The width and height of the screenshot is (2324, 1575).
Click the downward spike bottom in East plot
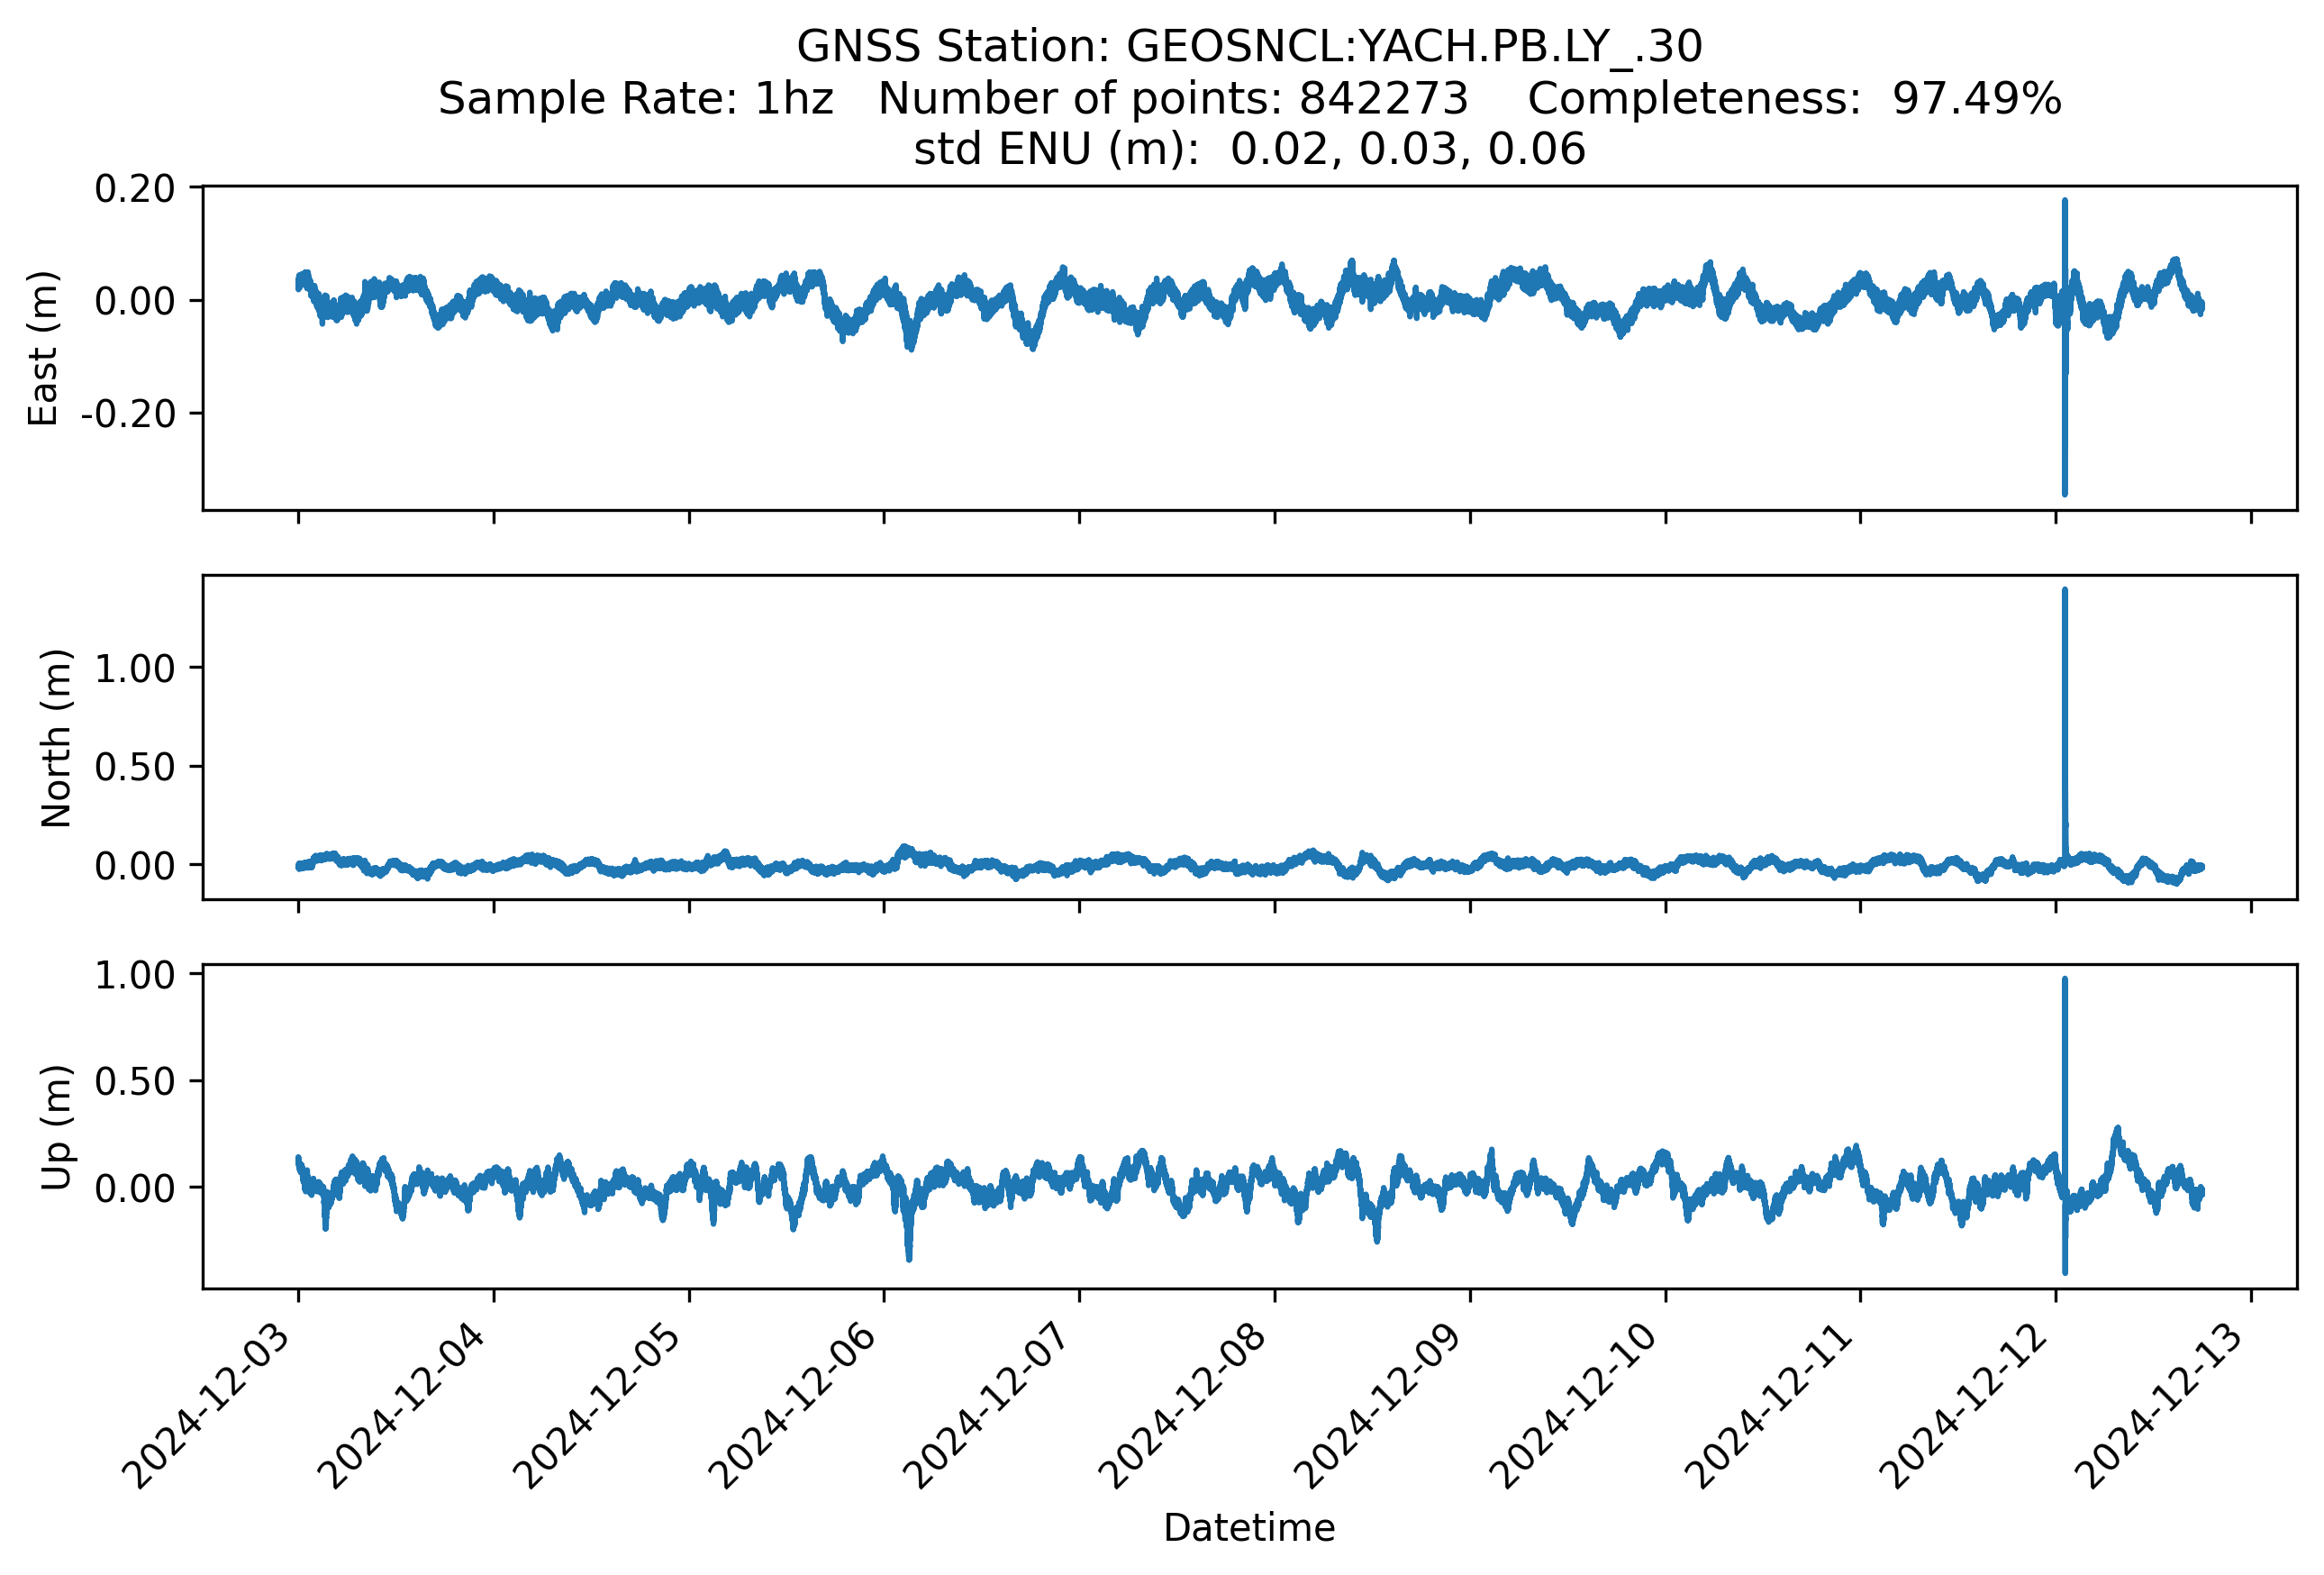(x=2065, y=492)
